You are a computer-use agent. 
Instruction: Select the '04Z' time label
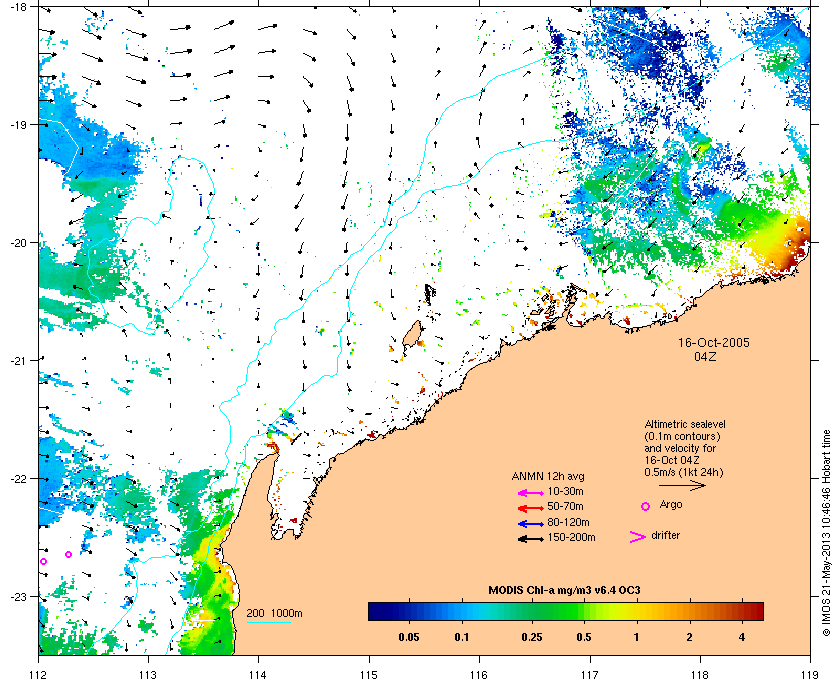pos(705,356)
